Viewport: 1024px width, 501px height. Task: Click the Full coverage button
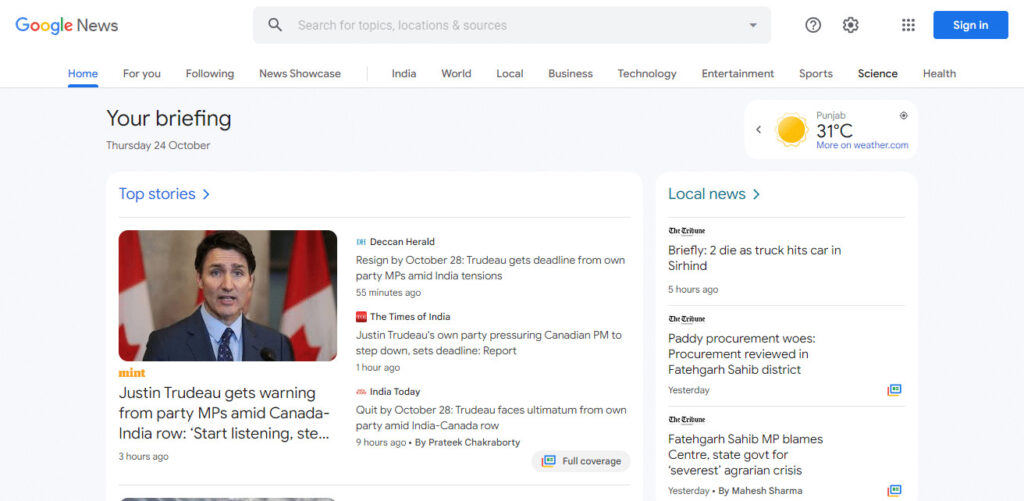[x=581, y=461]
